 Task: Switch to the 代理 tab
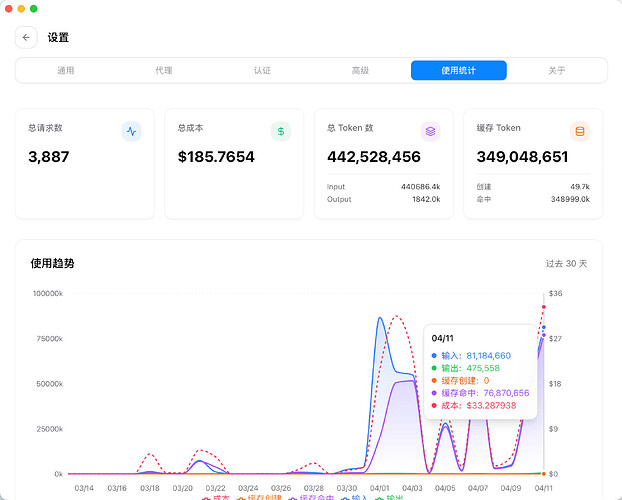164,71
